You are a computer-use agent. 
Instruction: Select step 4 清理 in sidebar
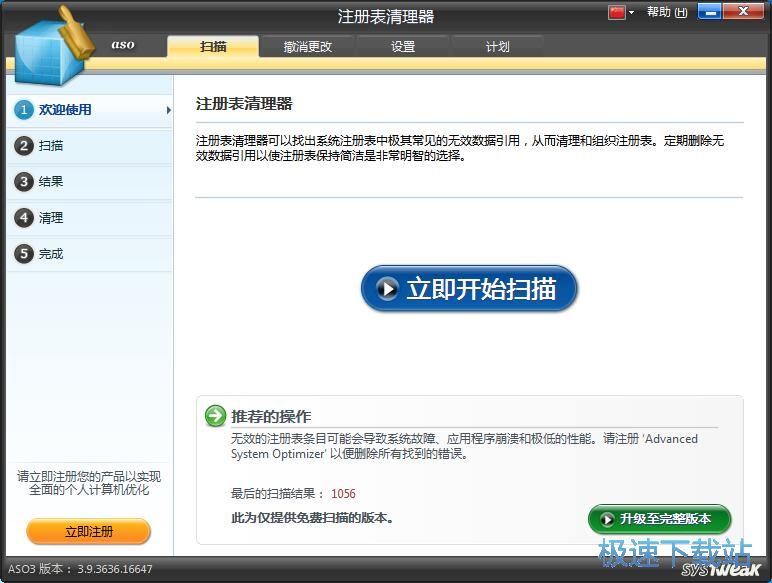coord(90,218)
